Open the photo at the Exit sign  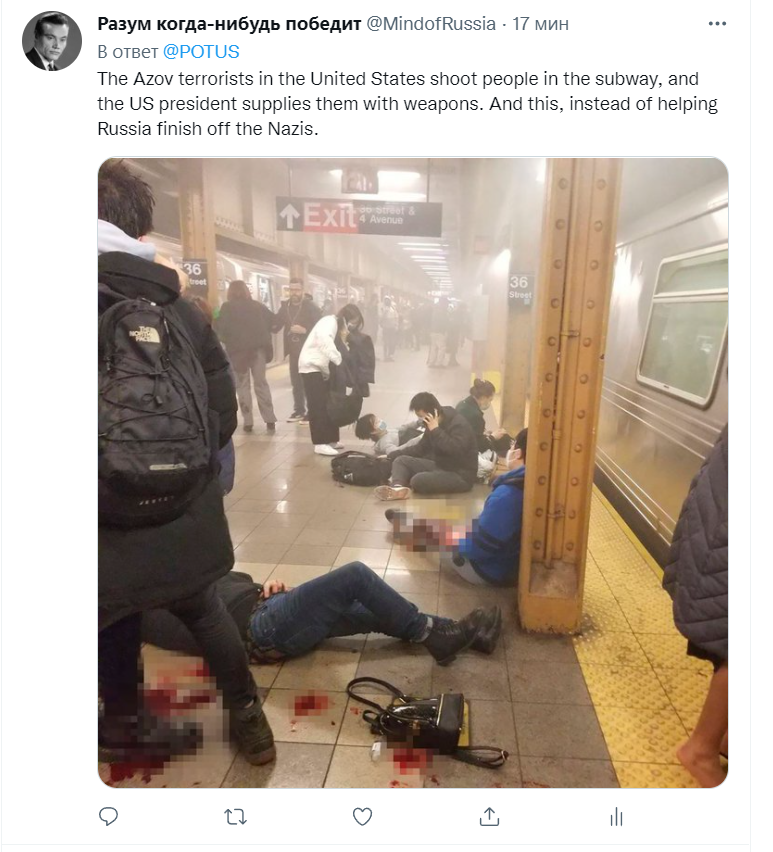tap(359, 217)
